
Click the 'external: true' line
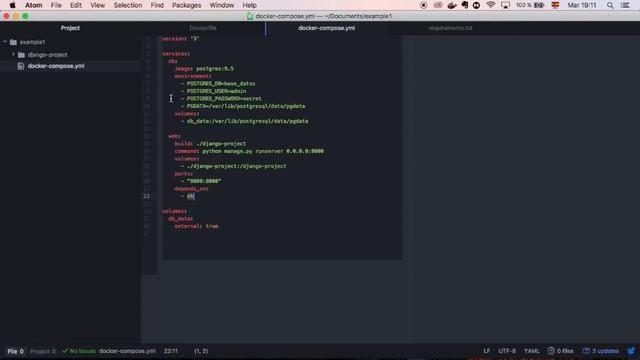coord(196,226)
